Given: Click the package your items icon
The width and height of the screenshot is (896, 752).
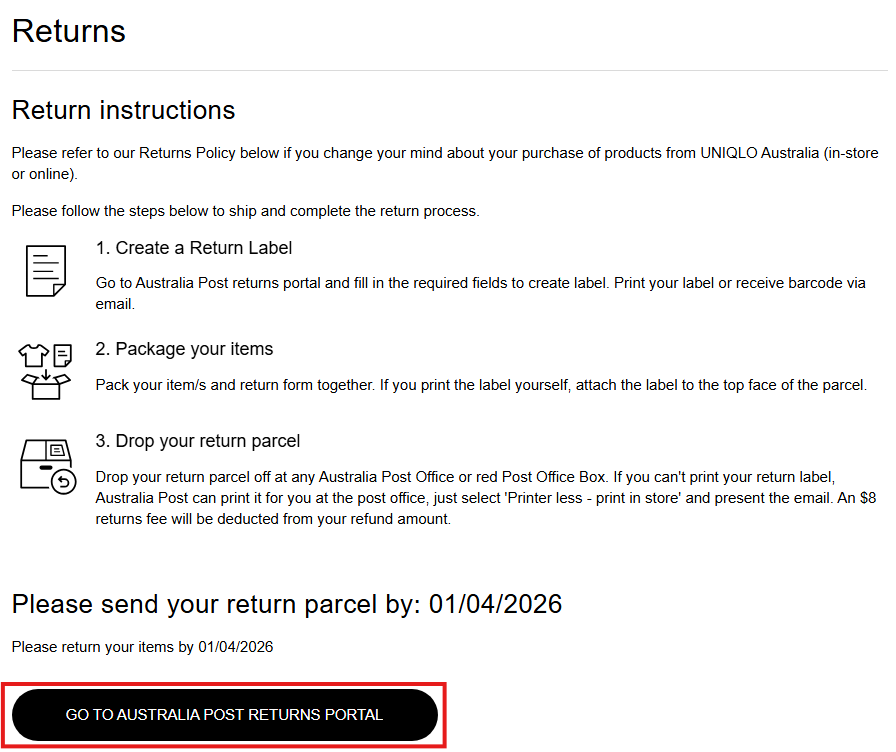Looking at the screenshot, I should (x=46, y=371).
